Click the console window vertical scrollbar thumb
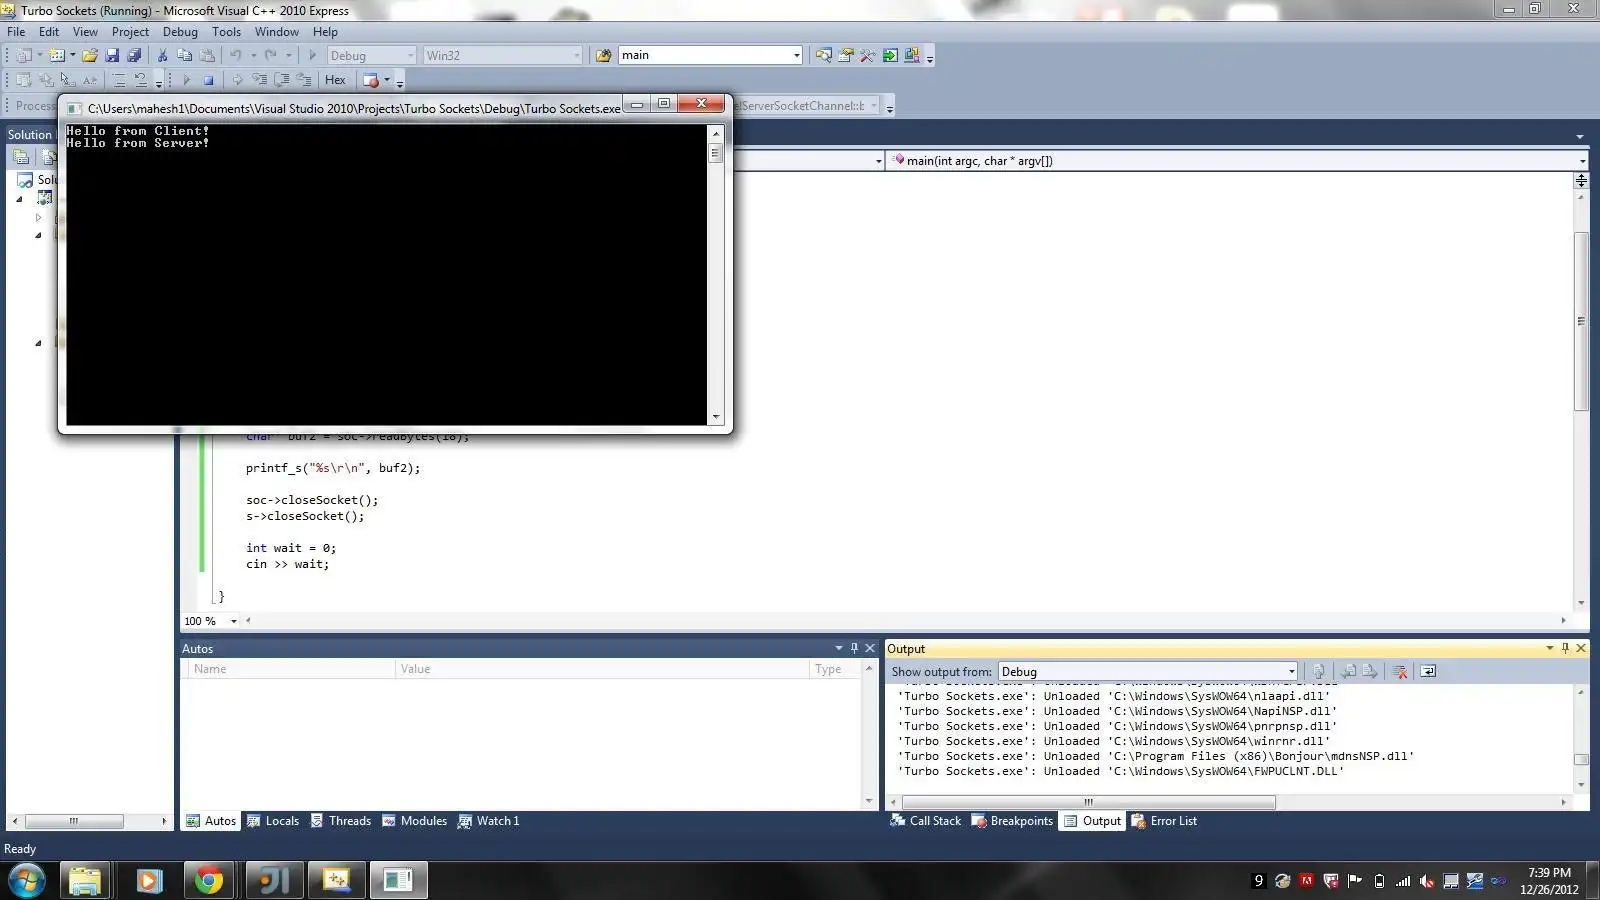This screenshot has height=900, width=1600. [x=715, y=153]
